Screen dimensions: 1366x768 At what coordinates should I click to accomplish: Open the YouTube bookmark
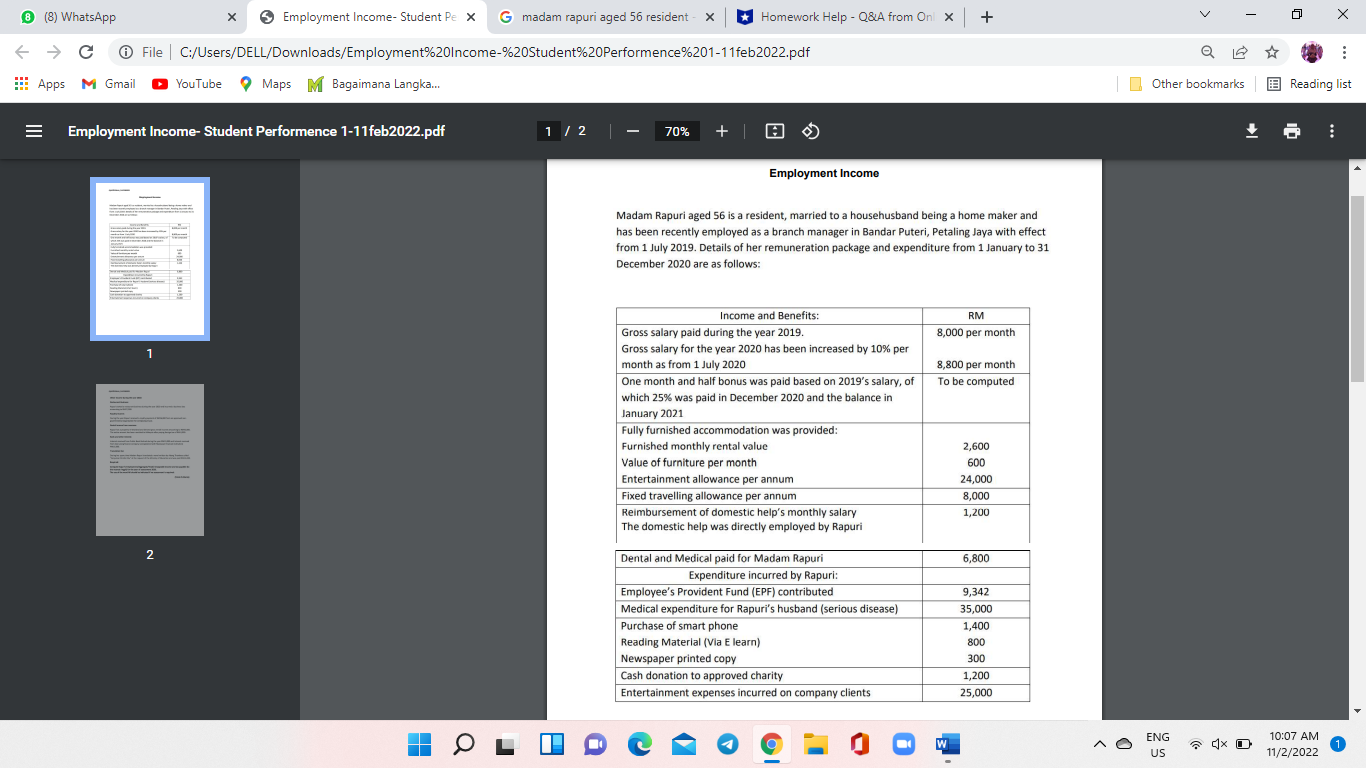click(x=186, y=84)
